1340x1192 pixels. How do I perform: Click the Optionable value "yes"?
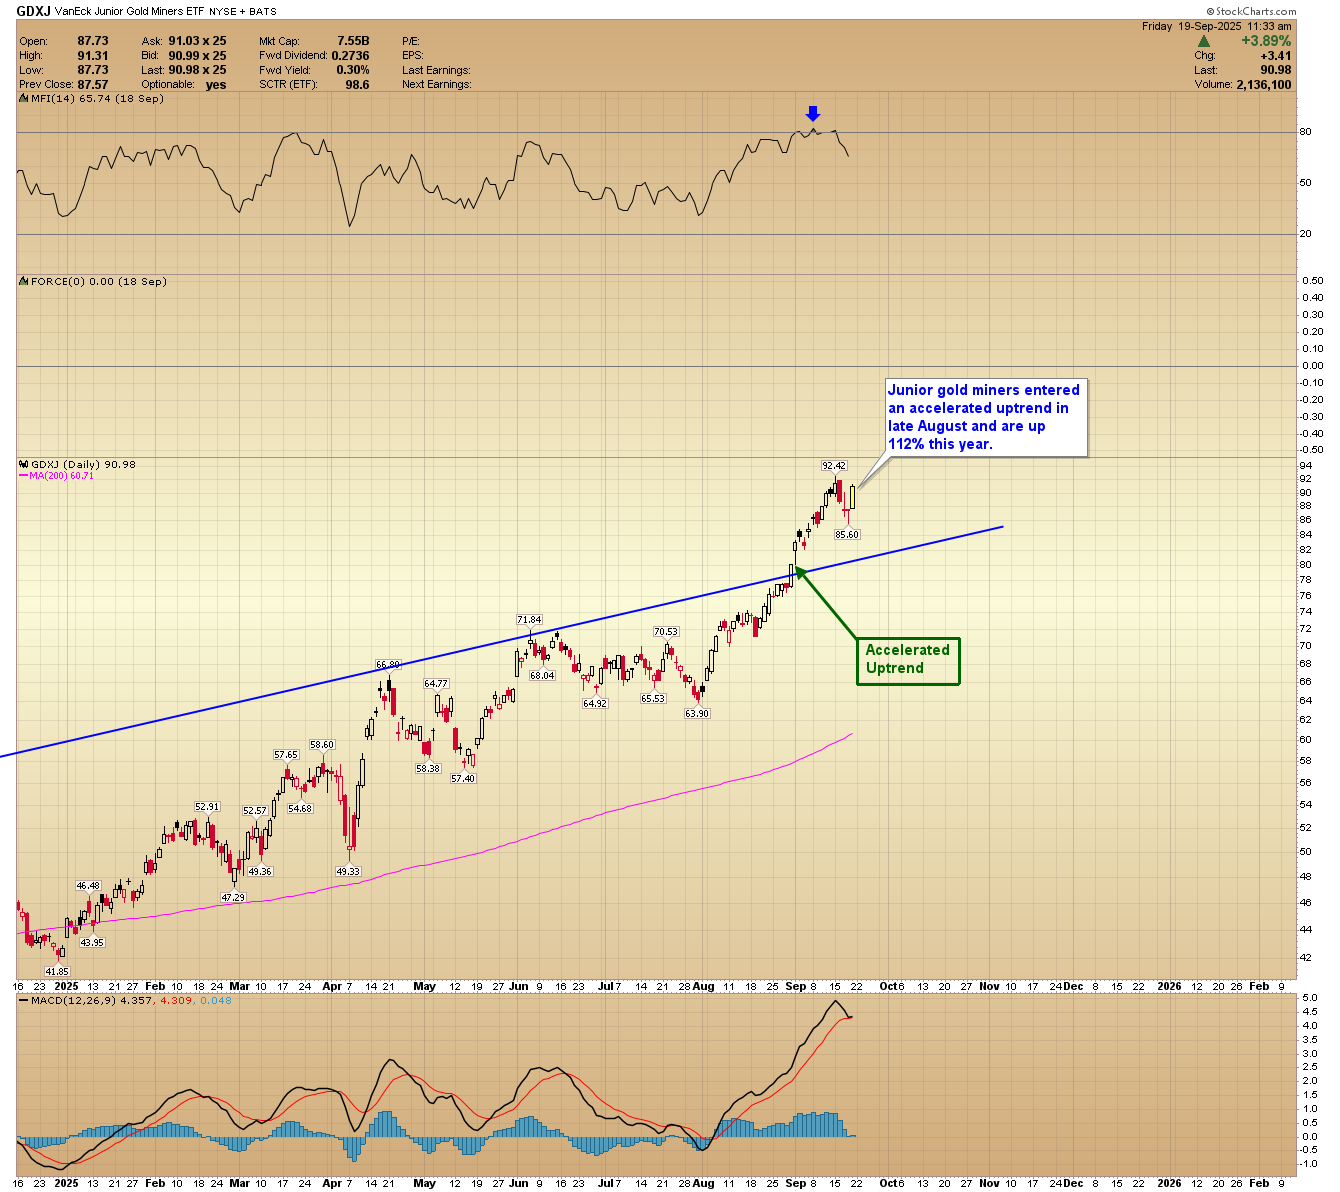pyautogui.click(x=216, y=85)
